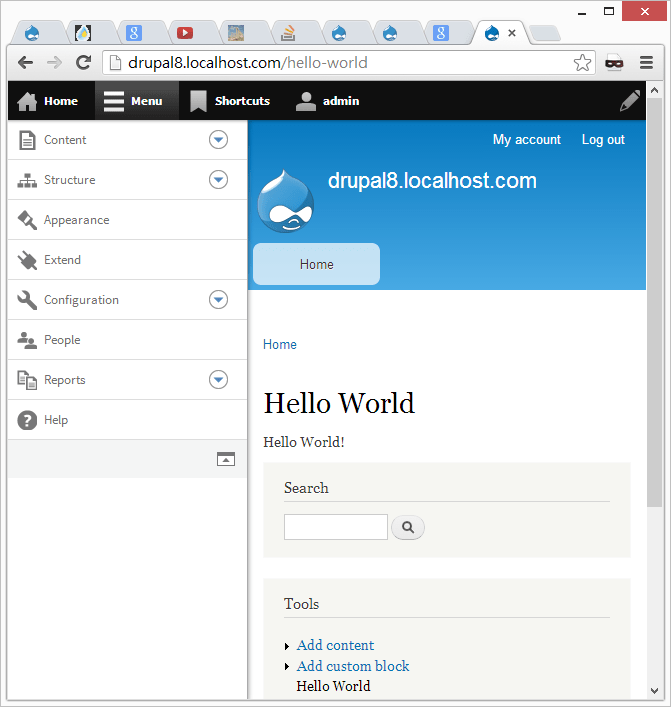
Task: Click into the Search text field
Action: point(335,527)
